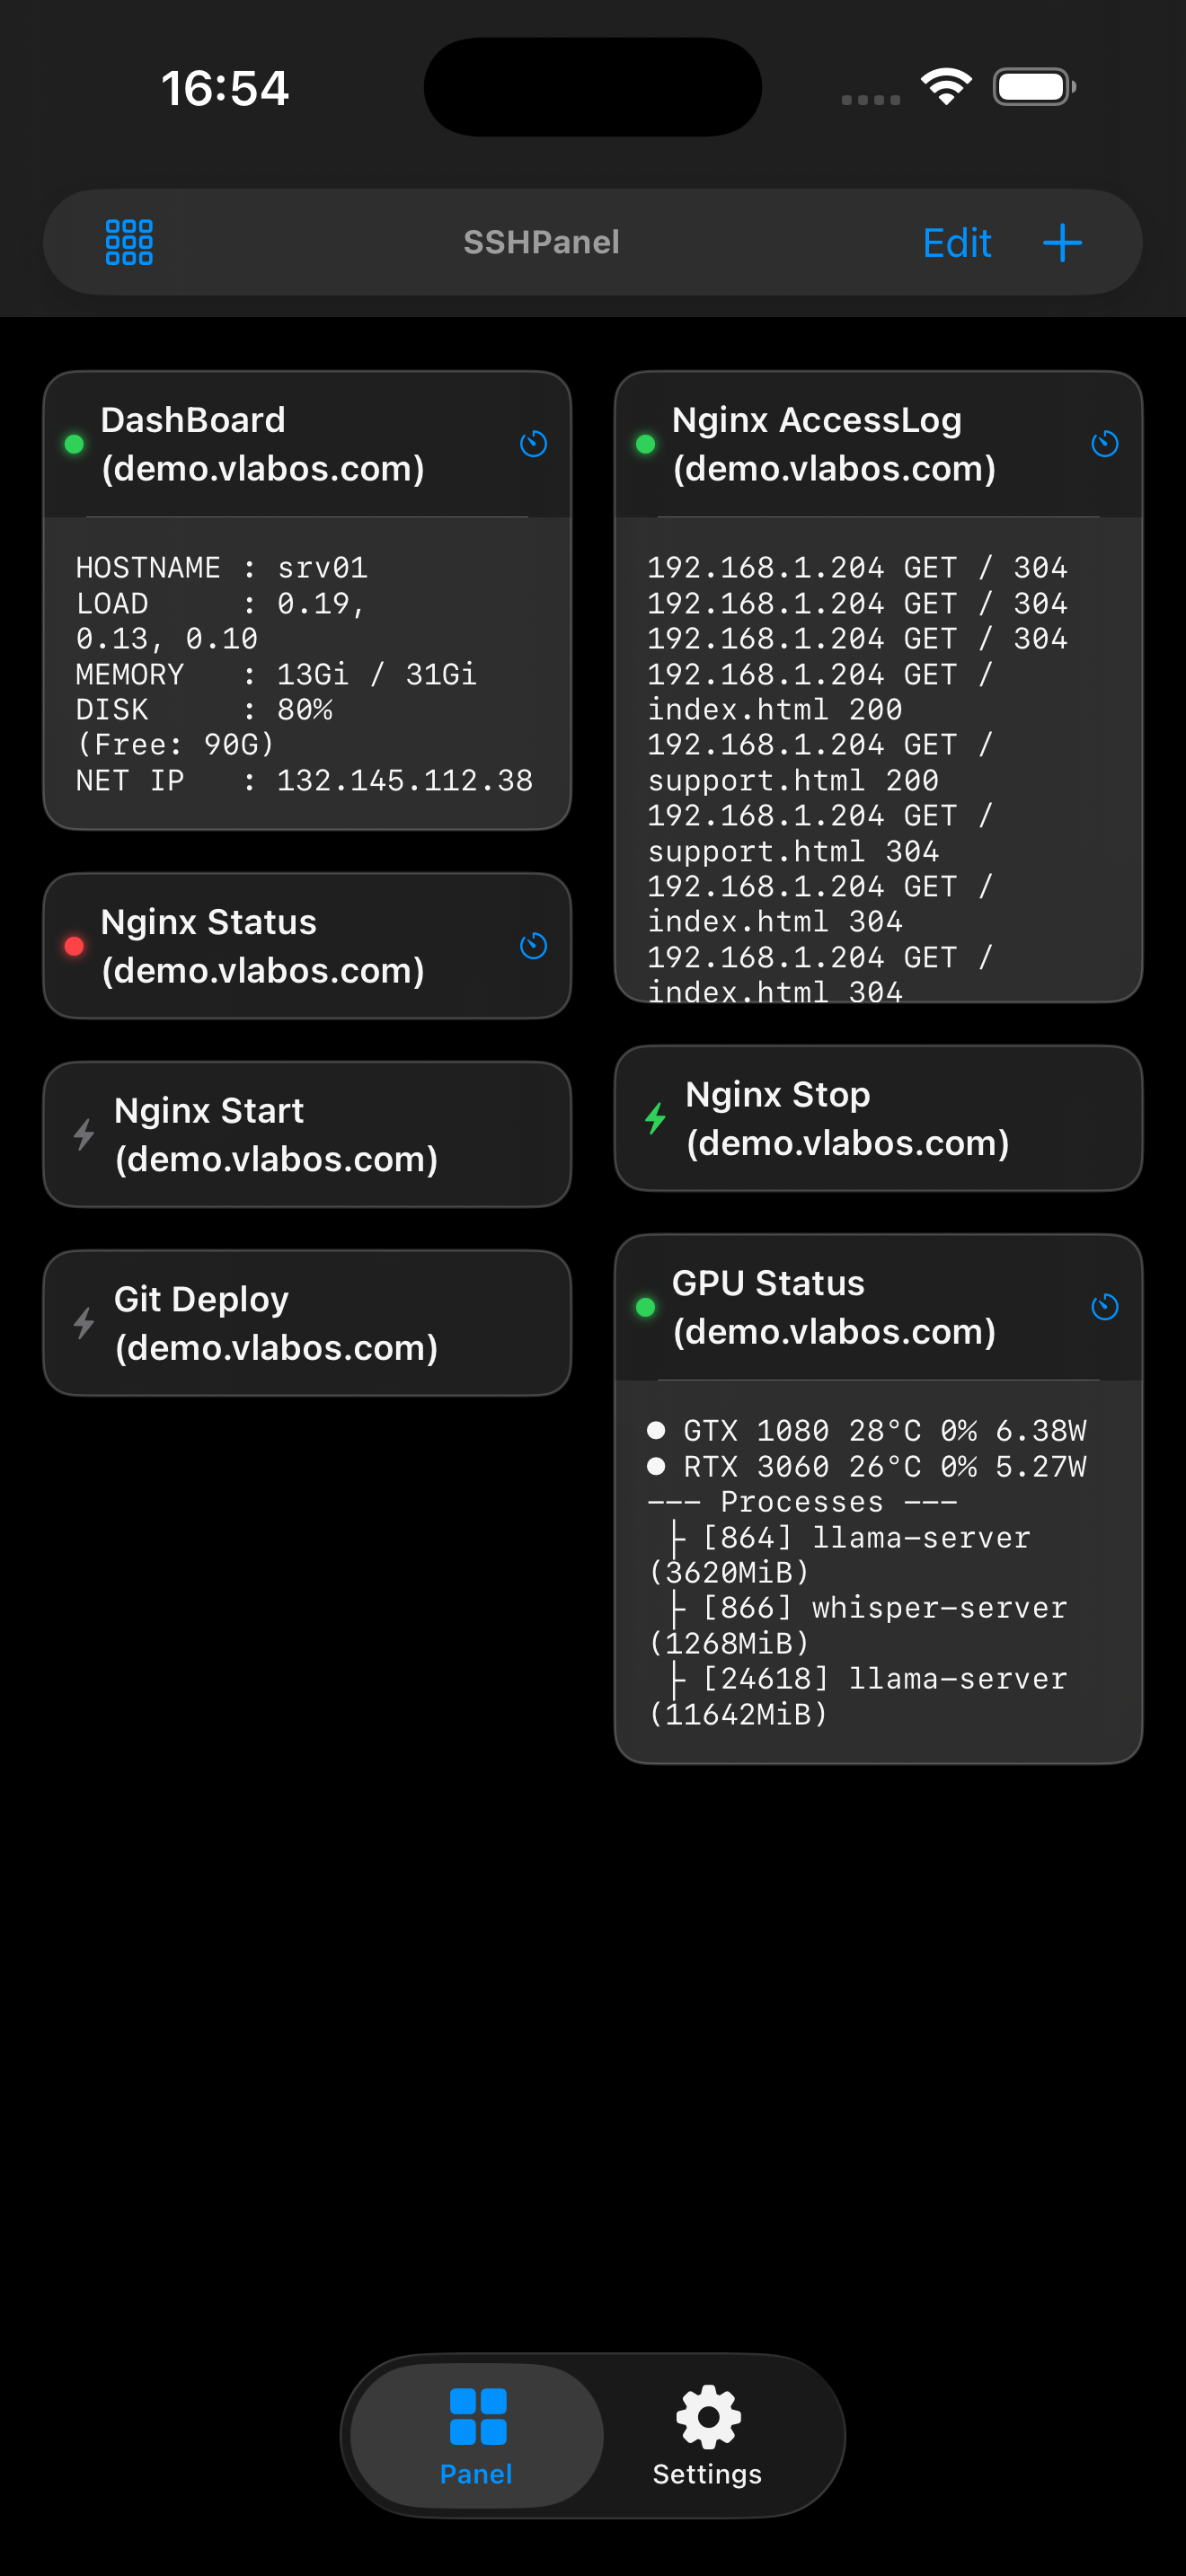Tap the Nginx AccessLog green status dot
Screen dimensions: 1186x2576
point(646,444)
